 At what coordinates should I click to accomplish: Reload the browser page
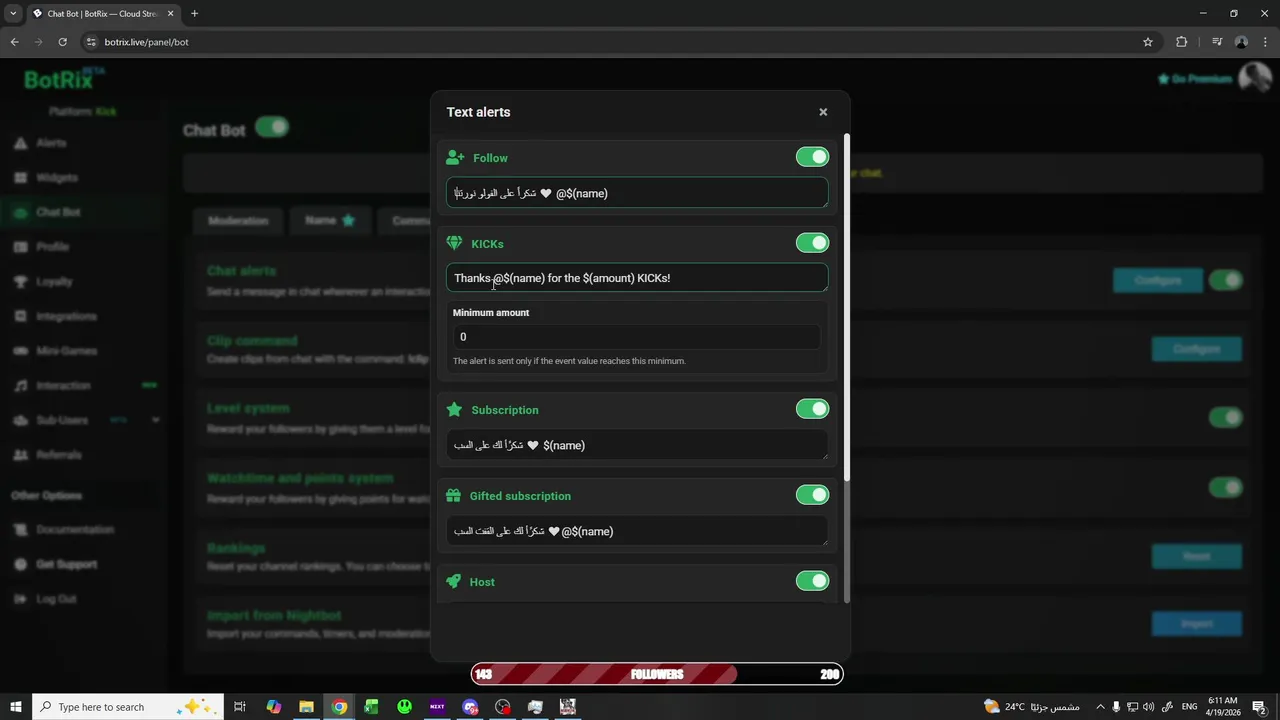[x=62, y=42]
